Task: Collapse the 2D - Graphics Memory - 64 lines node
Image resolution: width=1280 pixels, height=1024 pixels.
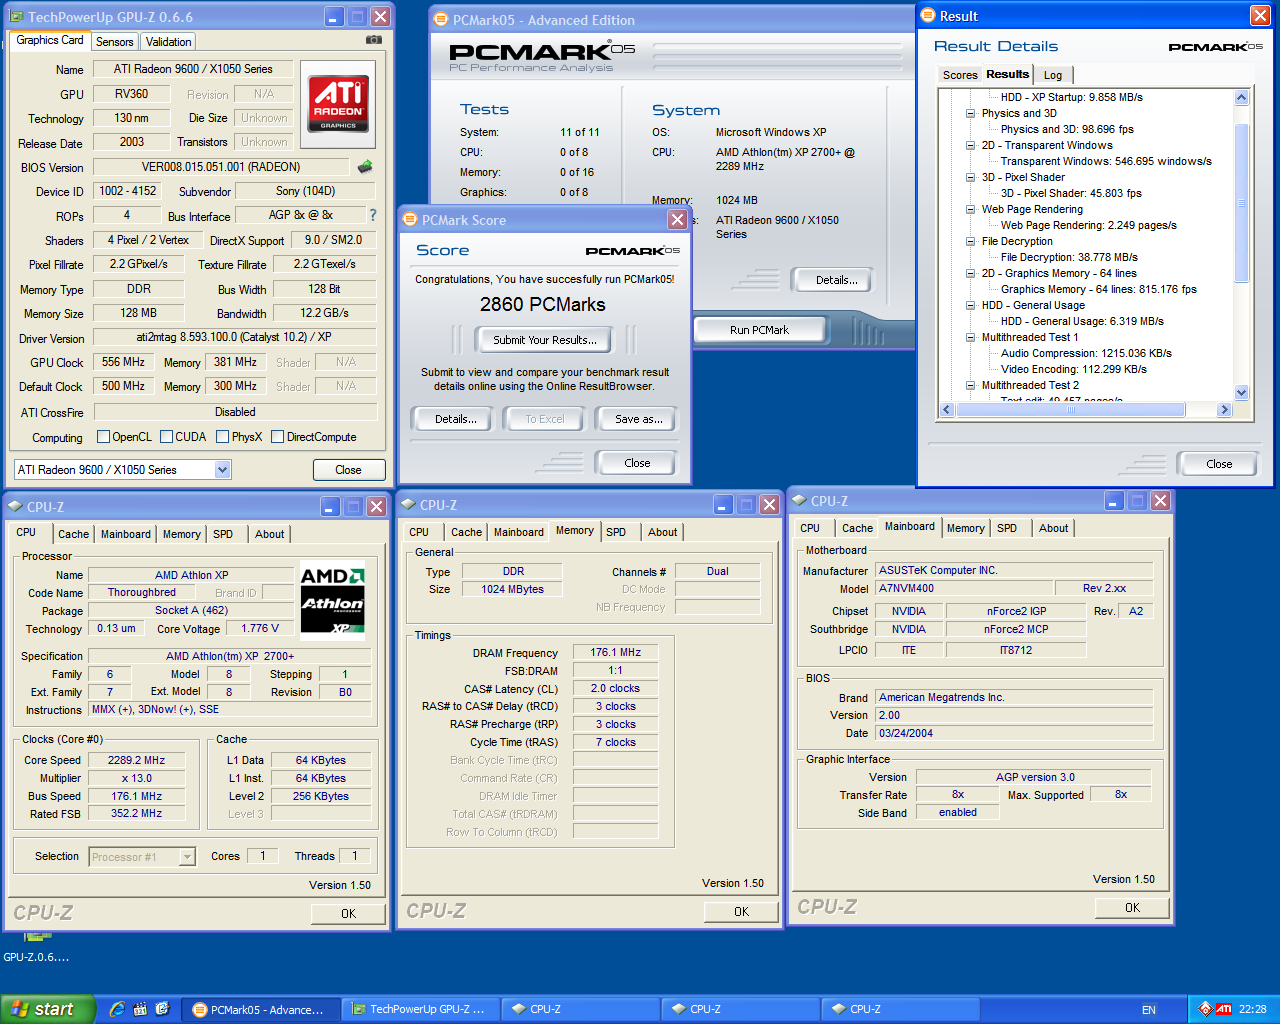Action: point(970,273)
